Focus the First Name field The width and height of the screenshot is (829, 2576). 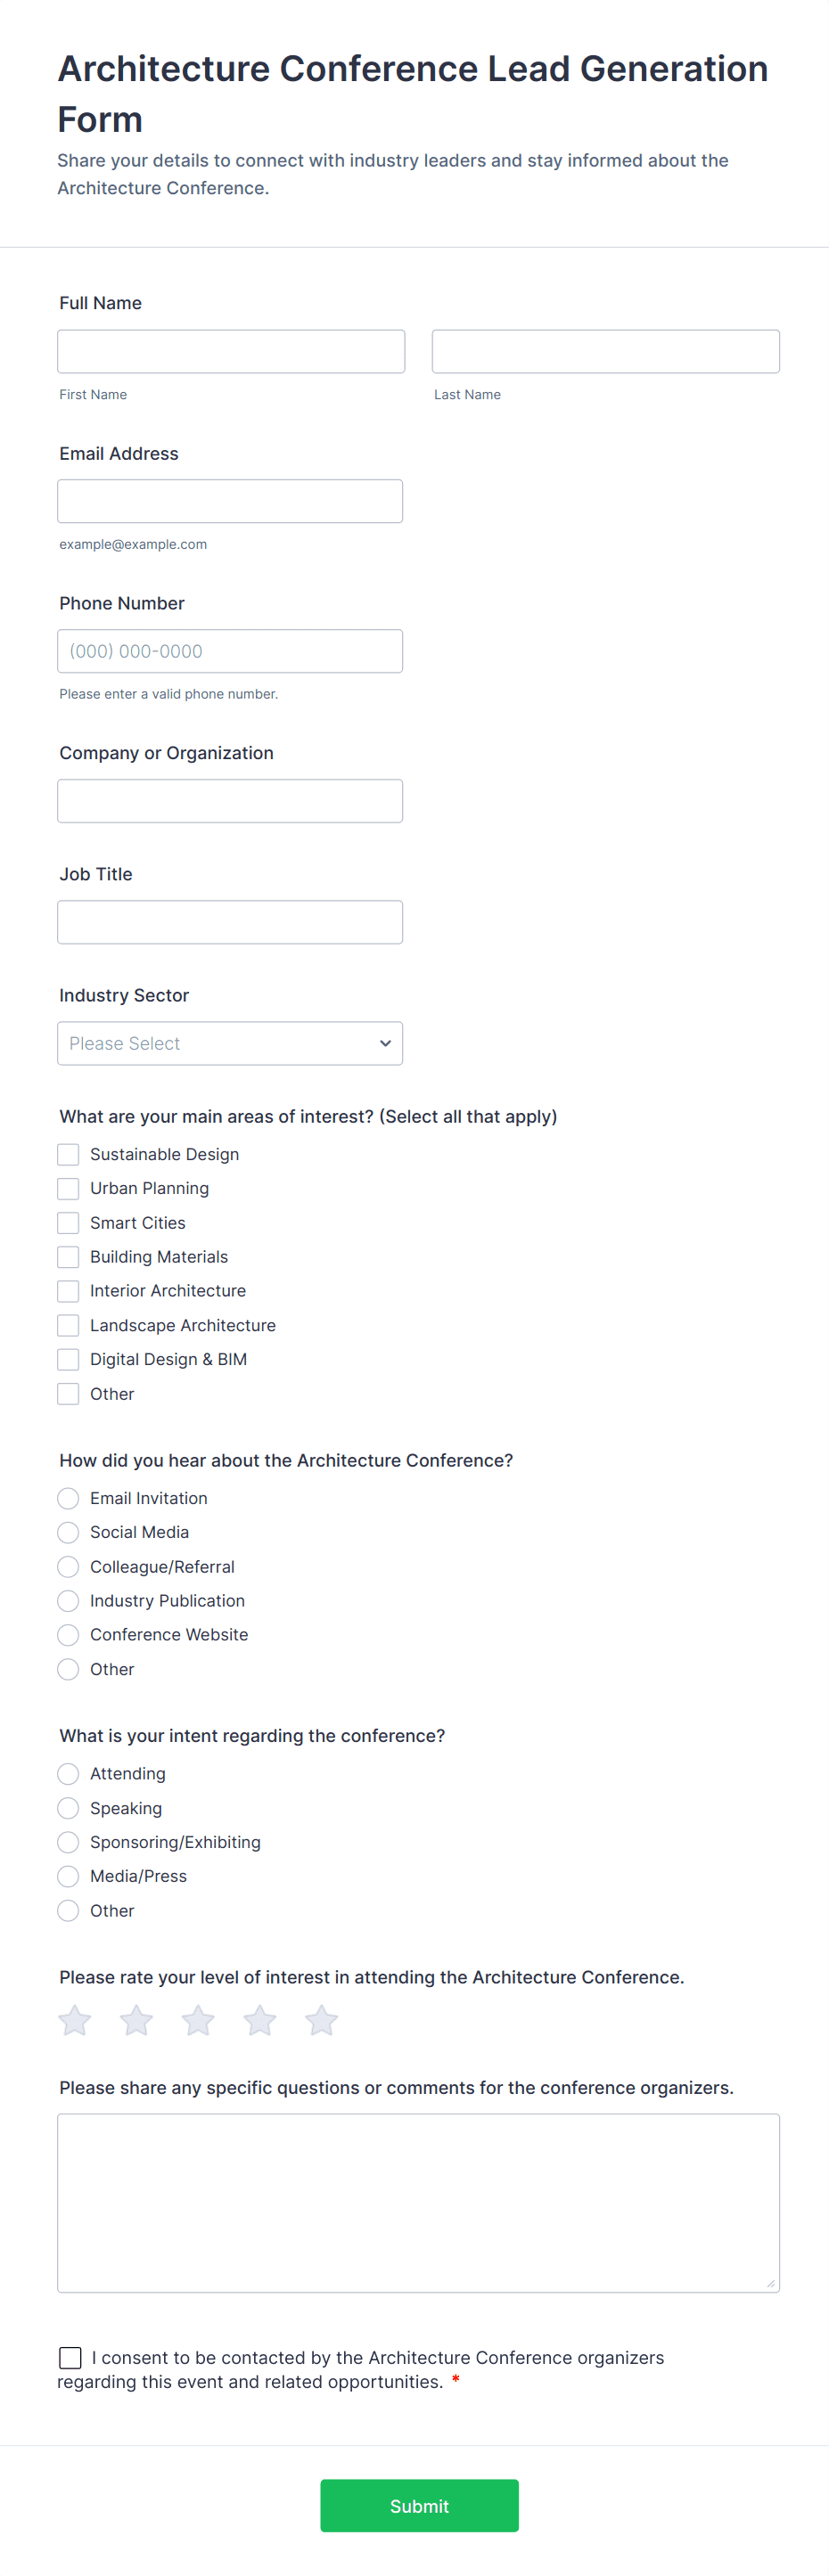(x=231, y=351)
